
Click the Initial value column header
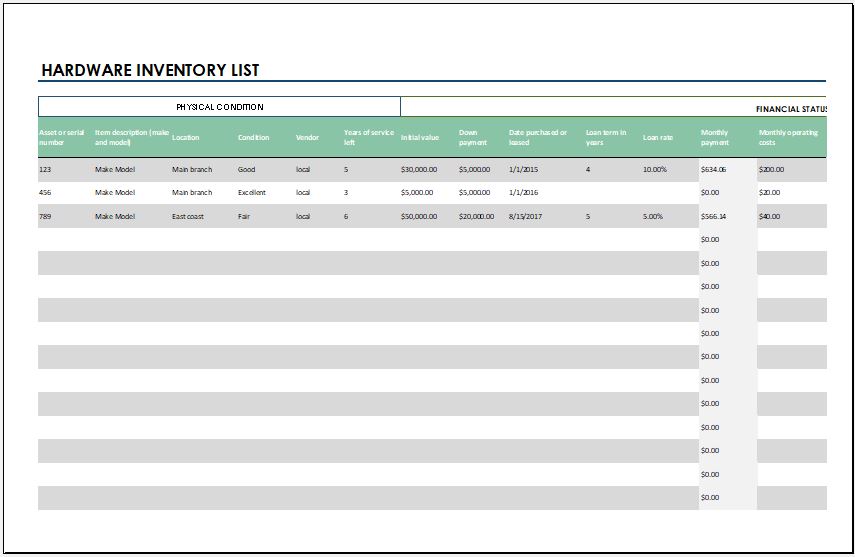[x=420, y=137]
